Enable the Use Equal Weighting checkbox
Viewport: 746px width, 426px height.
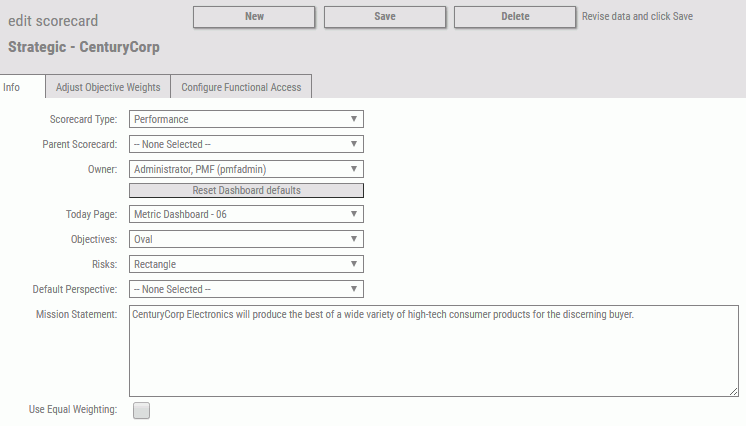point(141,410)
